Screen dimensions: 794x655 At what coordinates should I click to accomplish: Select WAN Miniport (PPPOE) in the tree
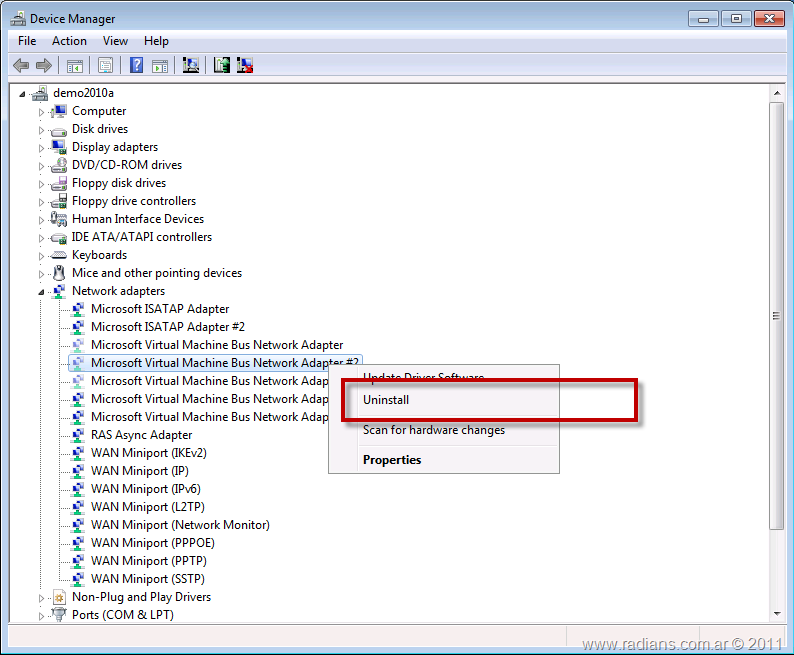152,543
